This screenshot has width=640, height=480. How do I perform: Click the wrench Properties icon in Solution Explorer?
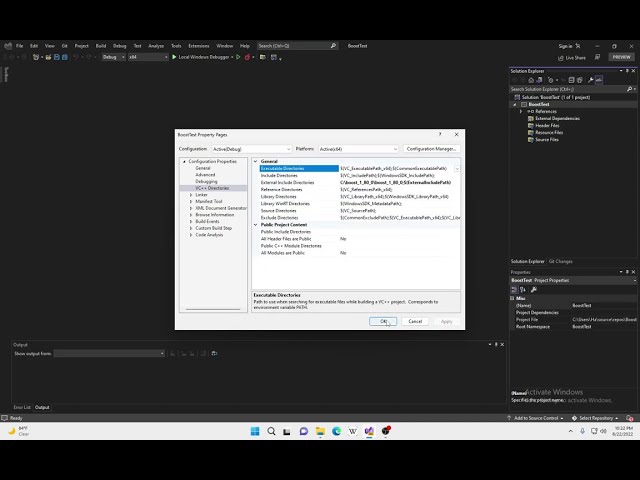pos(590,80)
